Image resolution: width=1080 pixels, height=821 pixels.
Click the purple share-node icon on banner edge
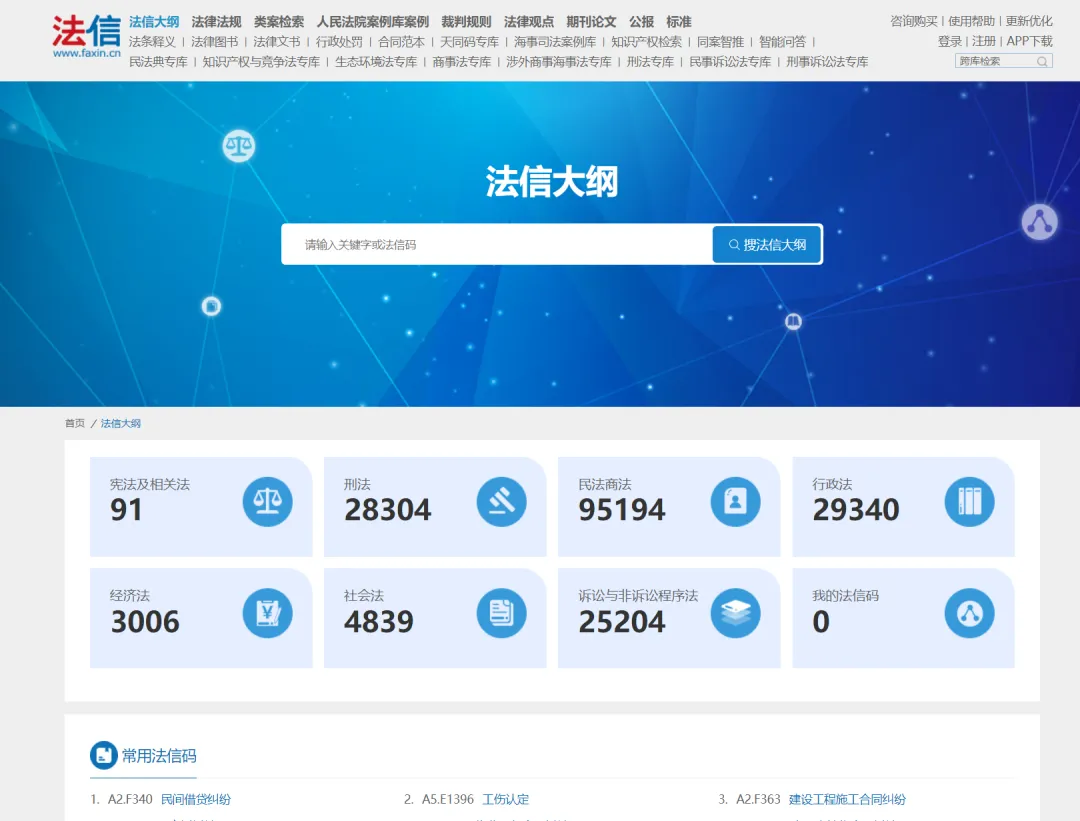1039,222
